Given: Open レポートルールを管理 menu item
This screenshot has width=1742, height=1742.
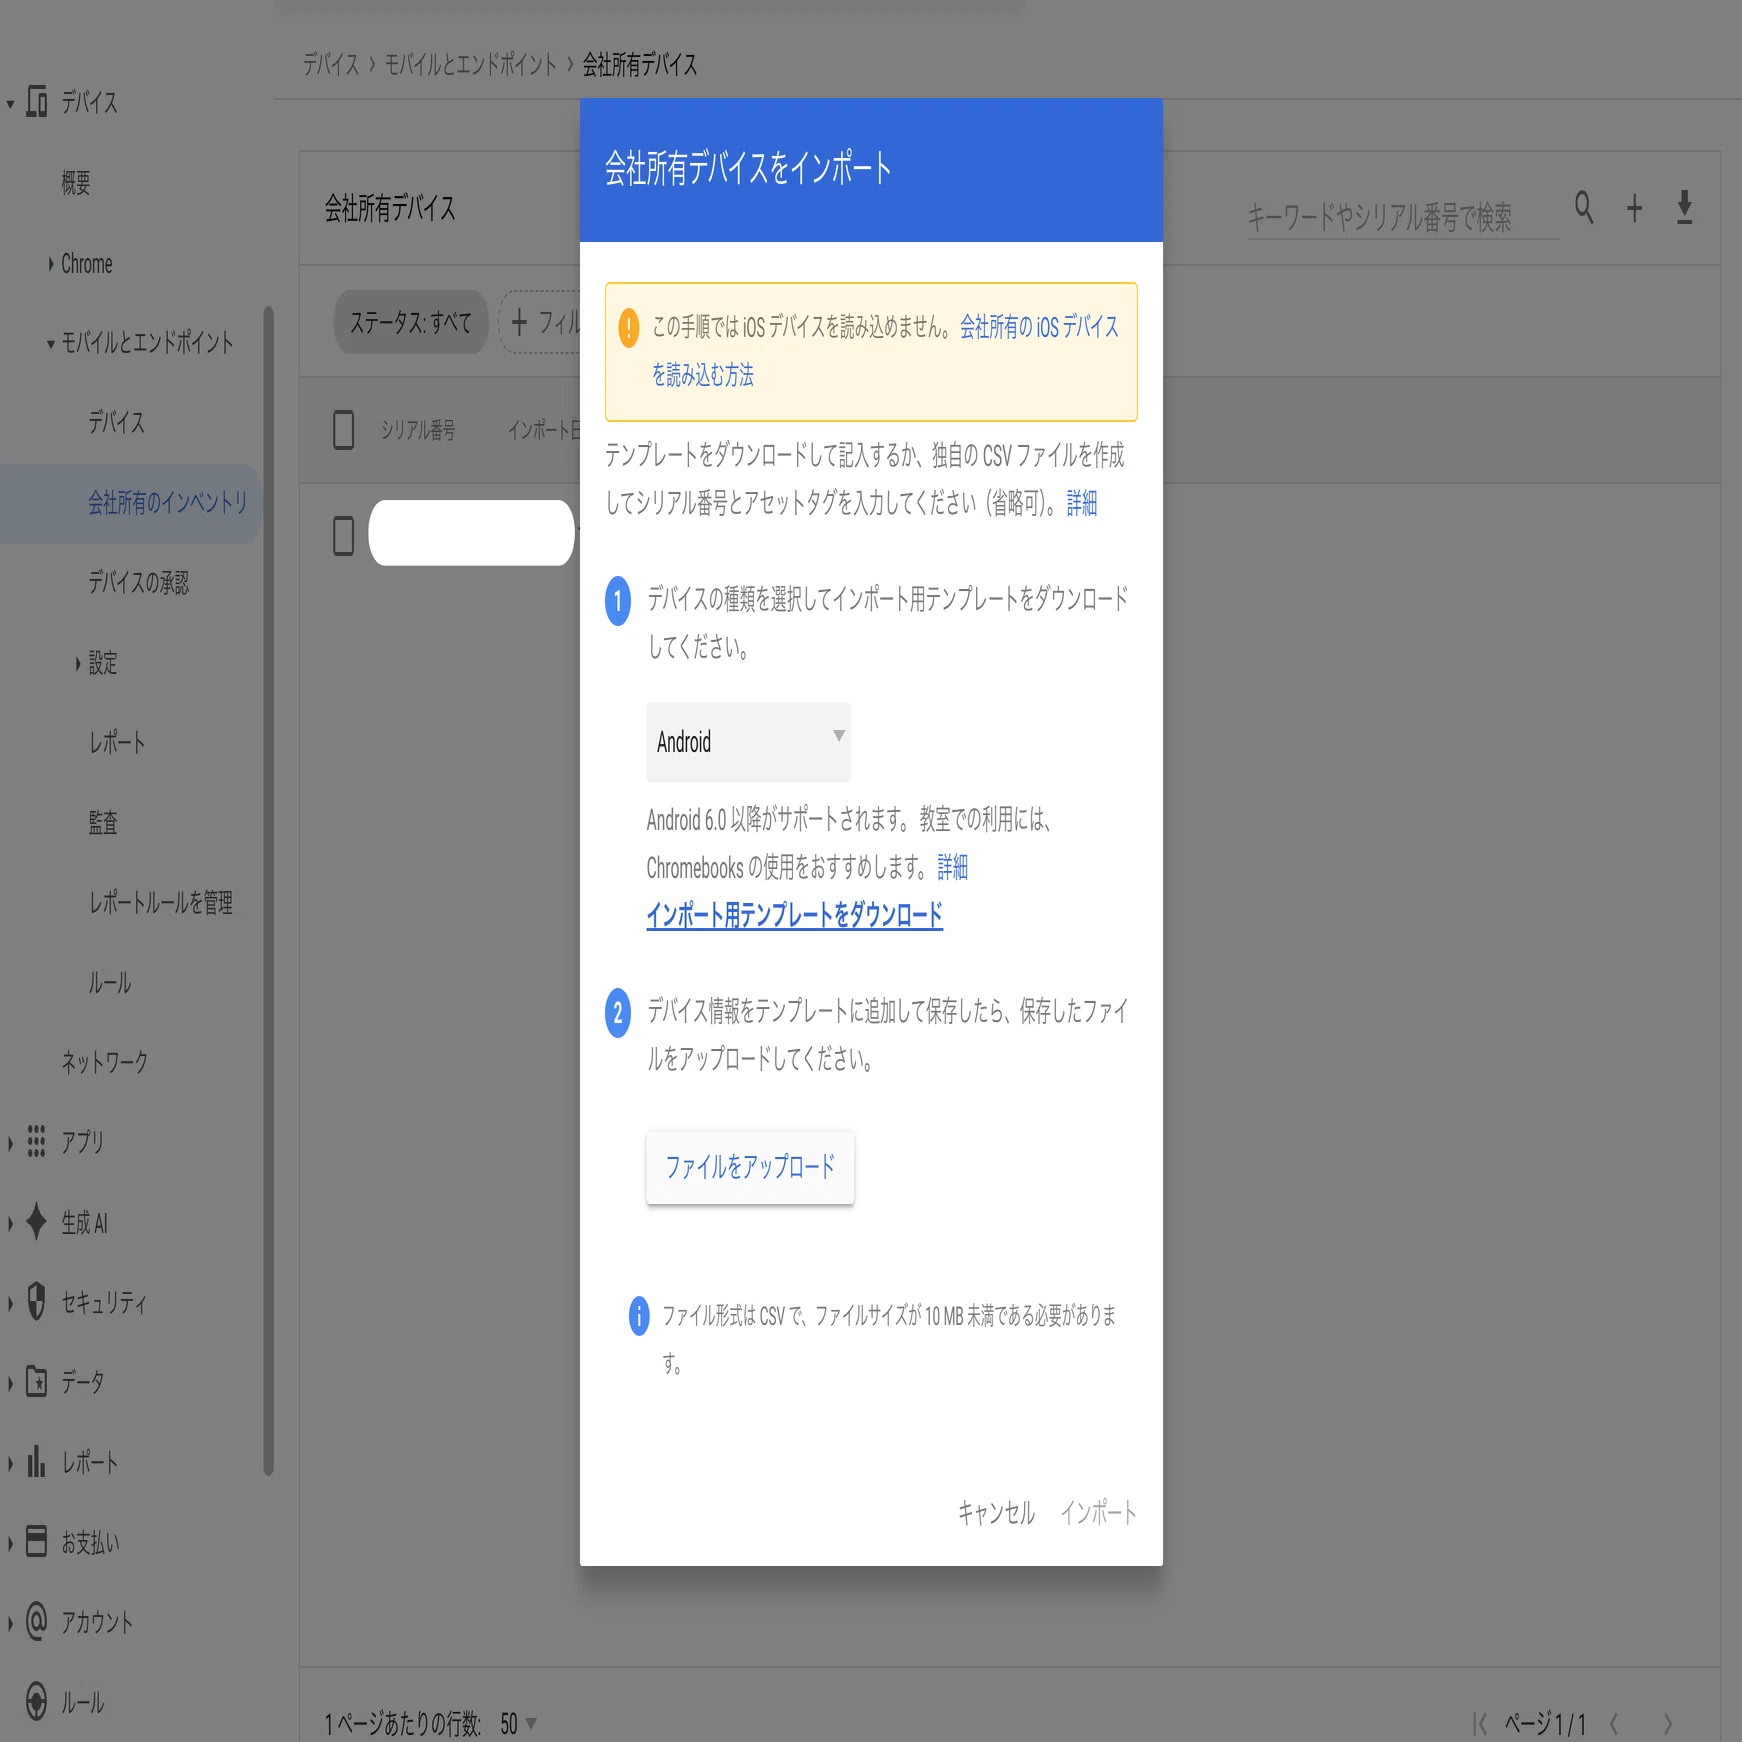Looking at the screenshot, I should [160, 902].
